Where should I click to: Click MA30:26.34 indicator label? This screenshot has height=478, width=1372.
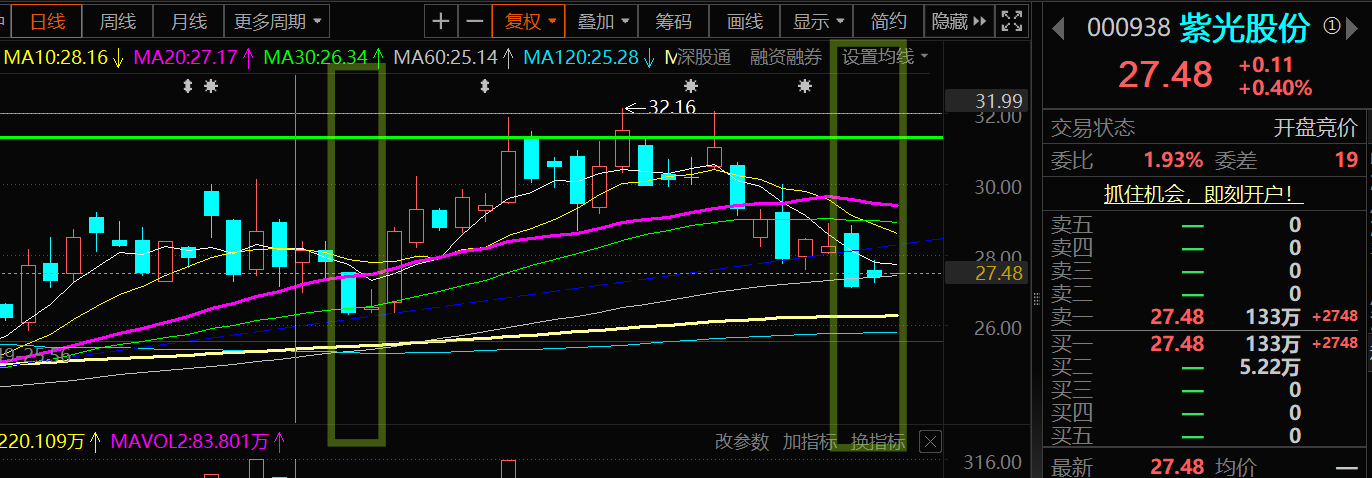click(324, 57)
